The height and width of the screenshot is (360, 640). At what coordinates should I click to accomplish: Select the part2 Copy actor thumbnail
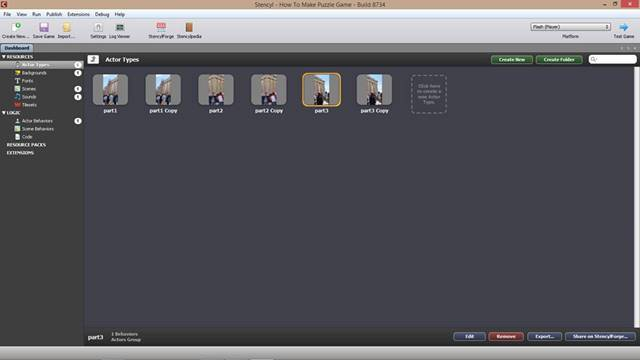pyautogui.click(x=269, y=90)
